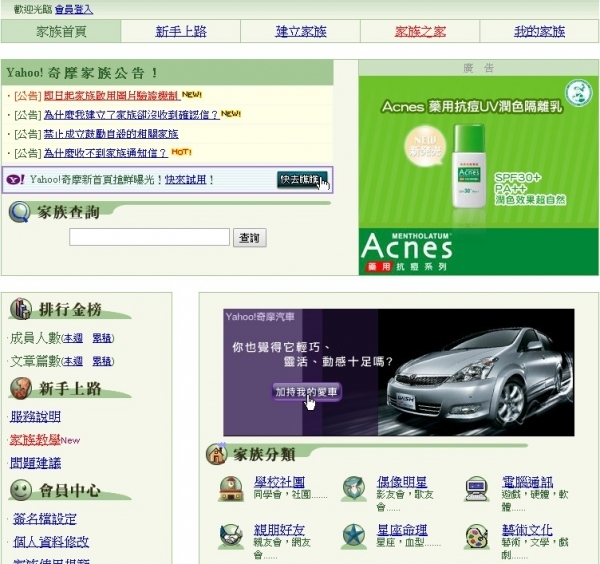Open the 學校社團 category link

click(x=279, y=482)
